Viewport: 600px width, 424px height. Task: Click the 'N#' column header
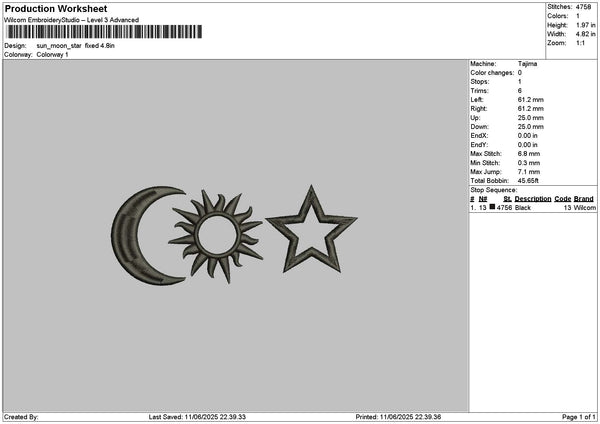pyautogui.click(x=483, y=199)
